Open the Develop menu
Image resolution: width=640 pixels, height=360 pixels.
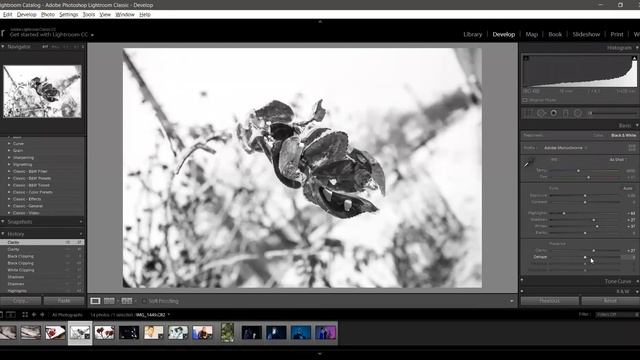[27, 14]
